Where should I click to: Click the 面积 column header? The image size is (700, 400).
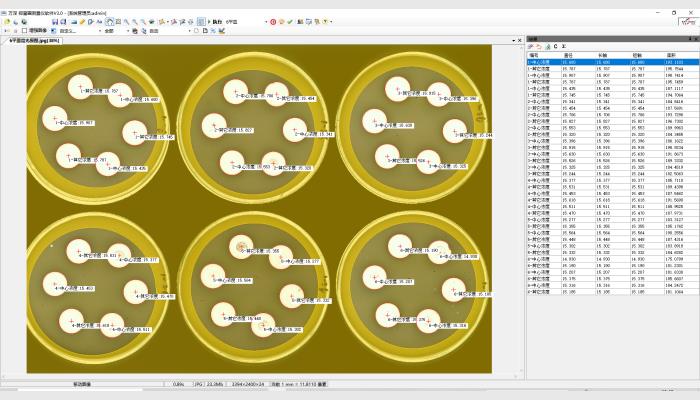(x=672, y=55)
